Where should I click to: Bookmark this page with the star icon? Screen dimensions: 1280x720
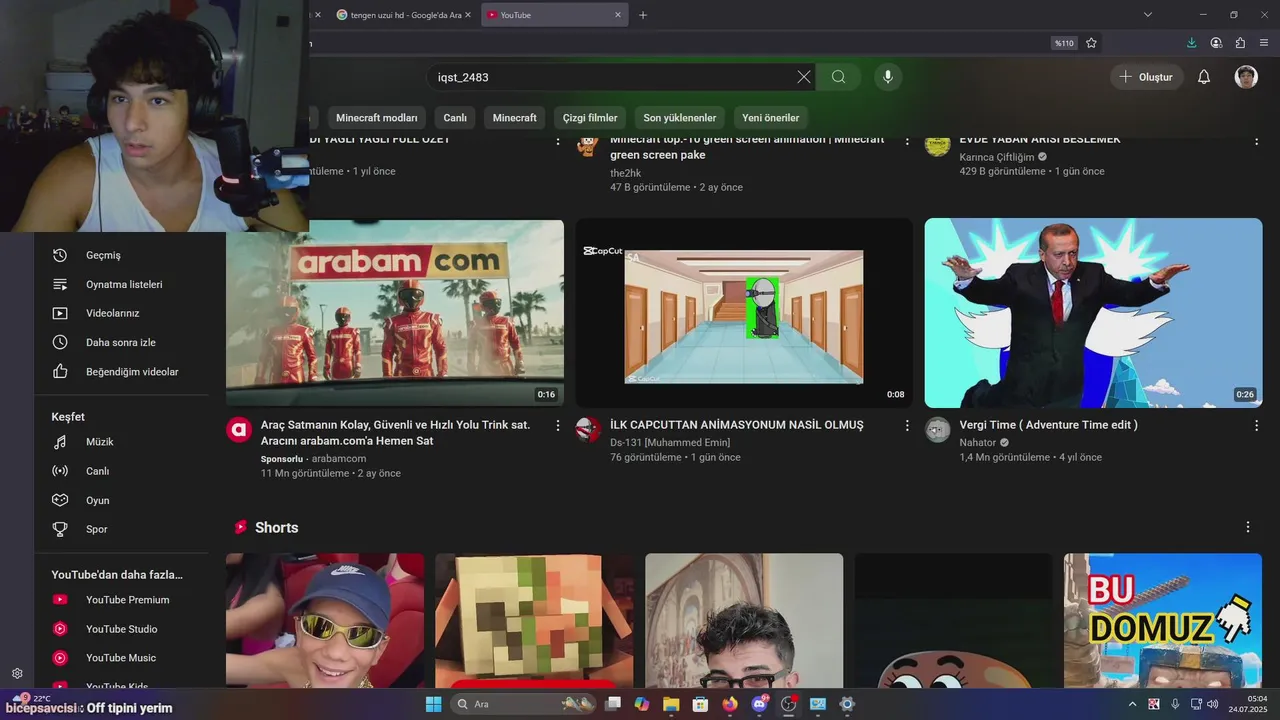coord(1091,43)
